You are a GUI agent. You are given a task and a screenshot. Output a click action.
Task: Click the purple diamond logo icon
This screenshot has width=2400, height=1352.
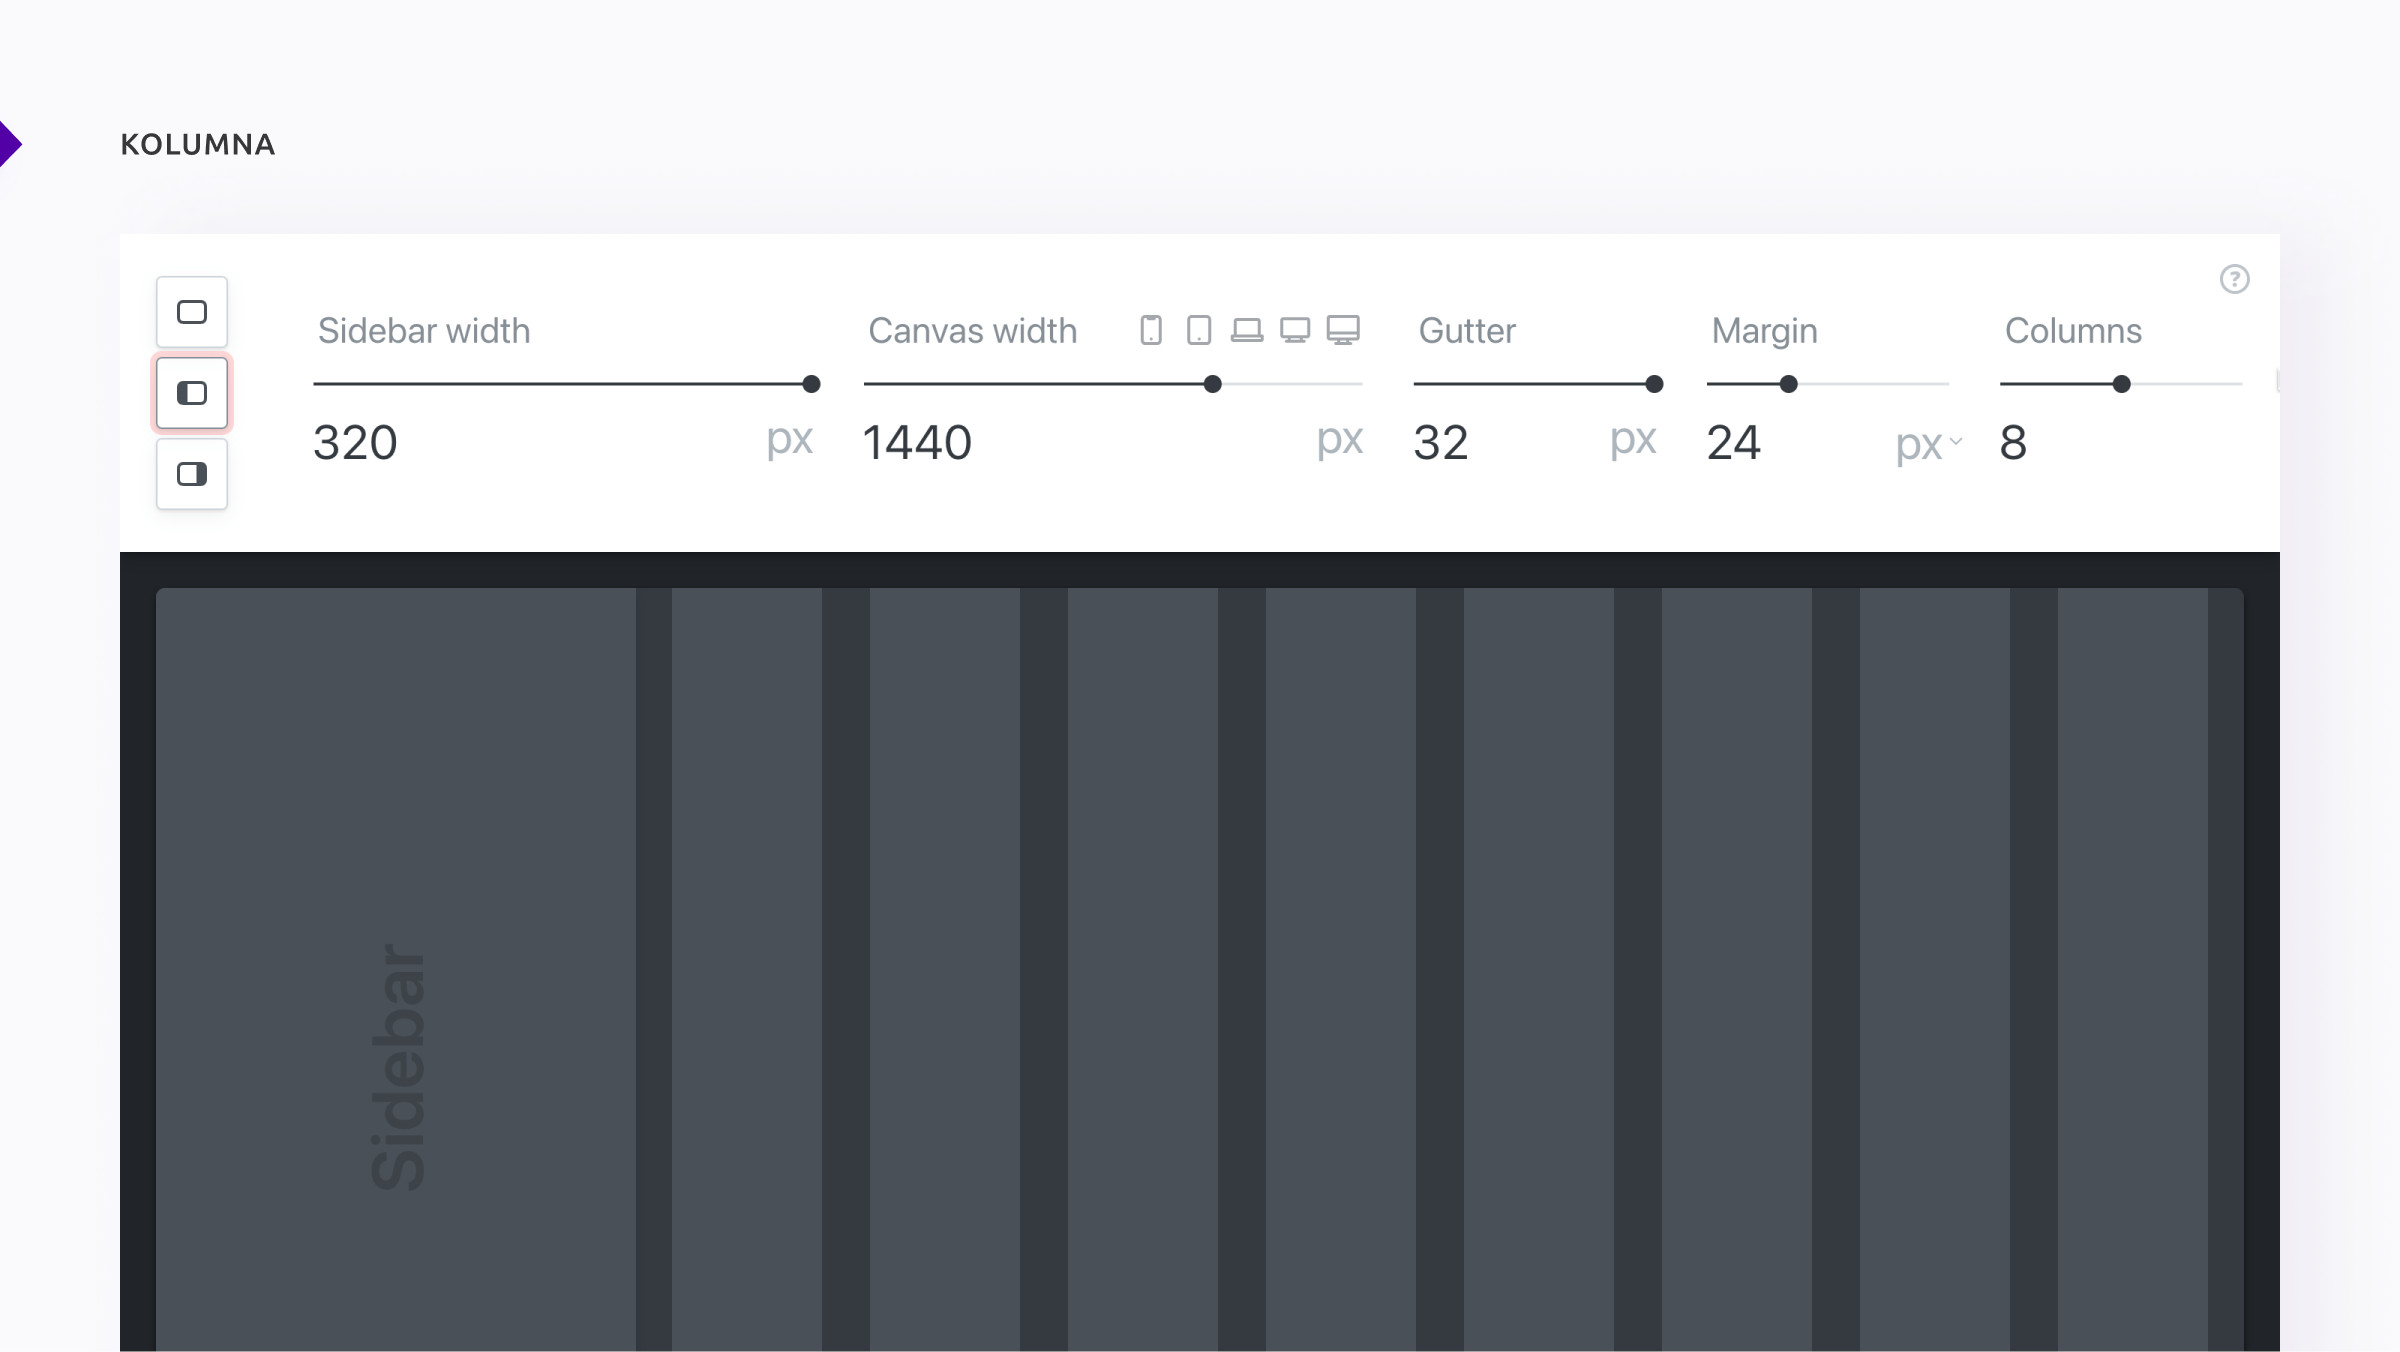pos(8,144)
